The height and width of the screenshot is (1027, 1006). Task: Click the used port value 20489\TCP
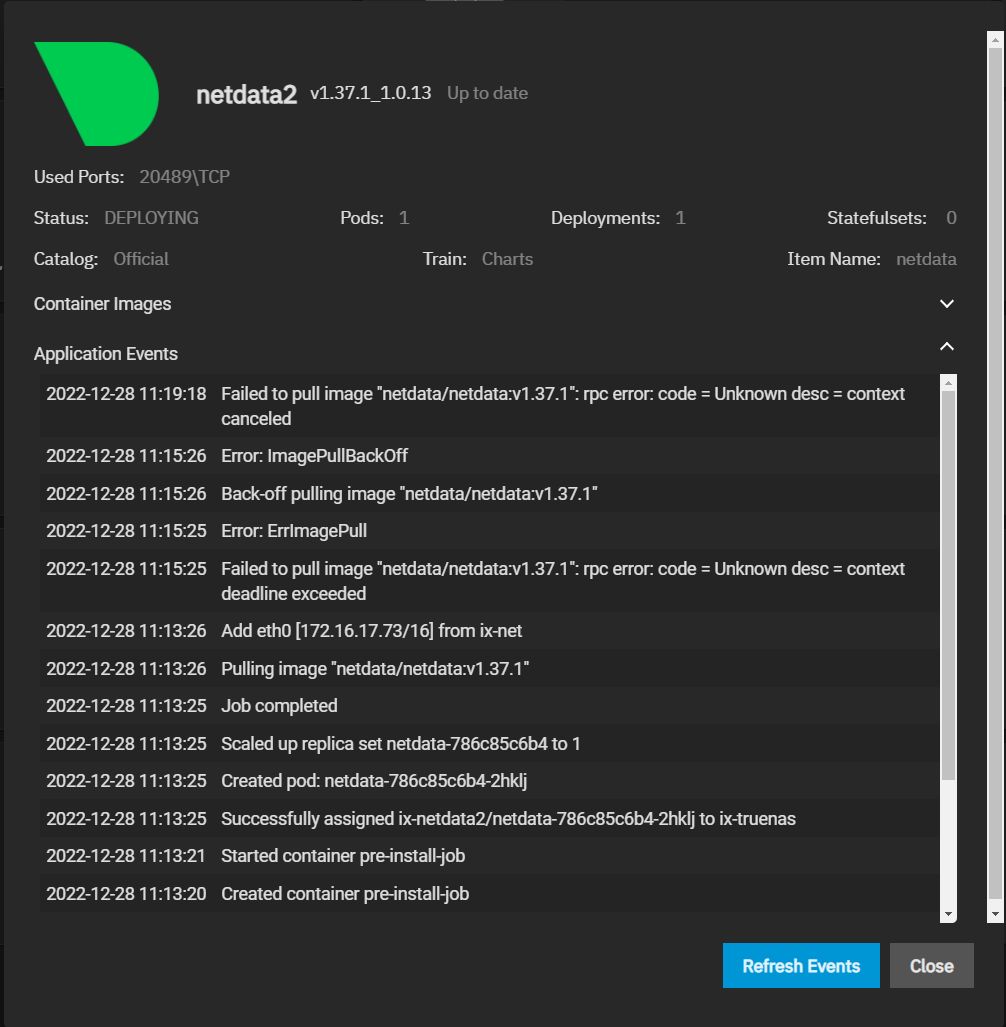click(185, 177)
